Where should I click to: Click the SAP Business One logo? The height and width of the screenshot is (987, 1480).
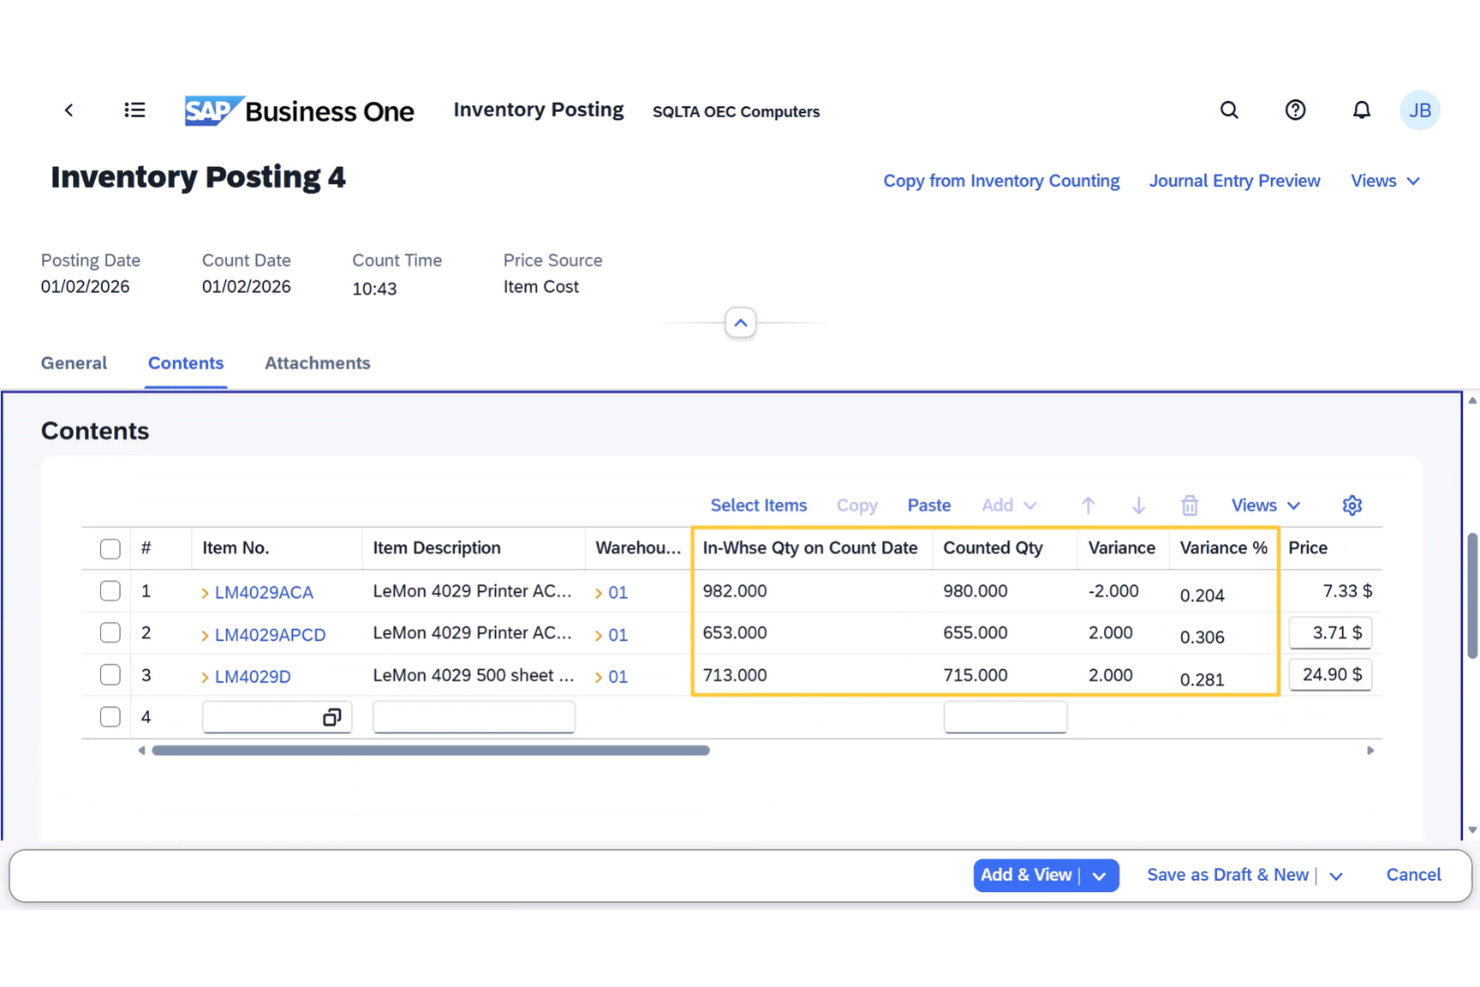tap(299, 111)
